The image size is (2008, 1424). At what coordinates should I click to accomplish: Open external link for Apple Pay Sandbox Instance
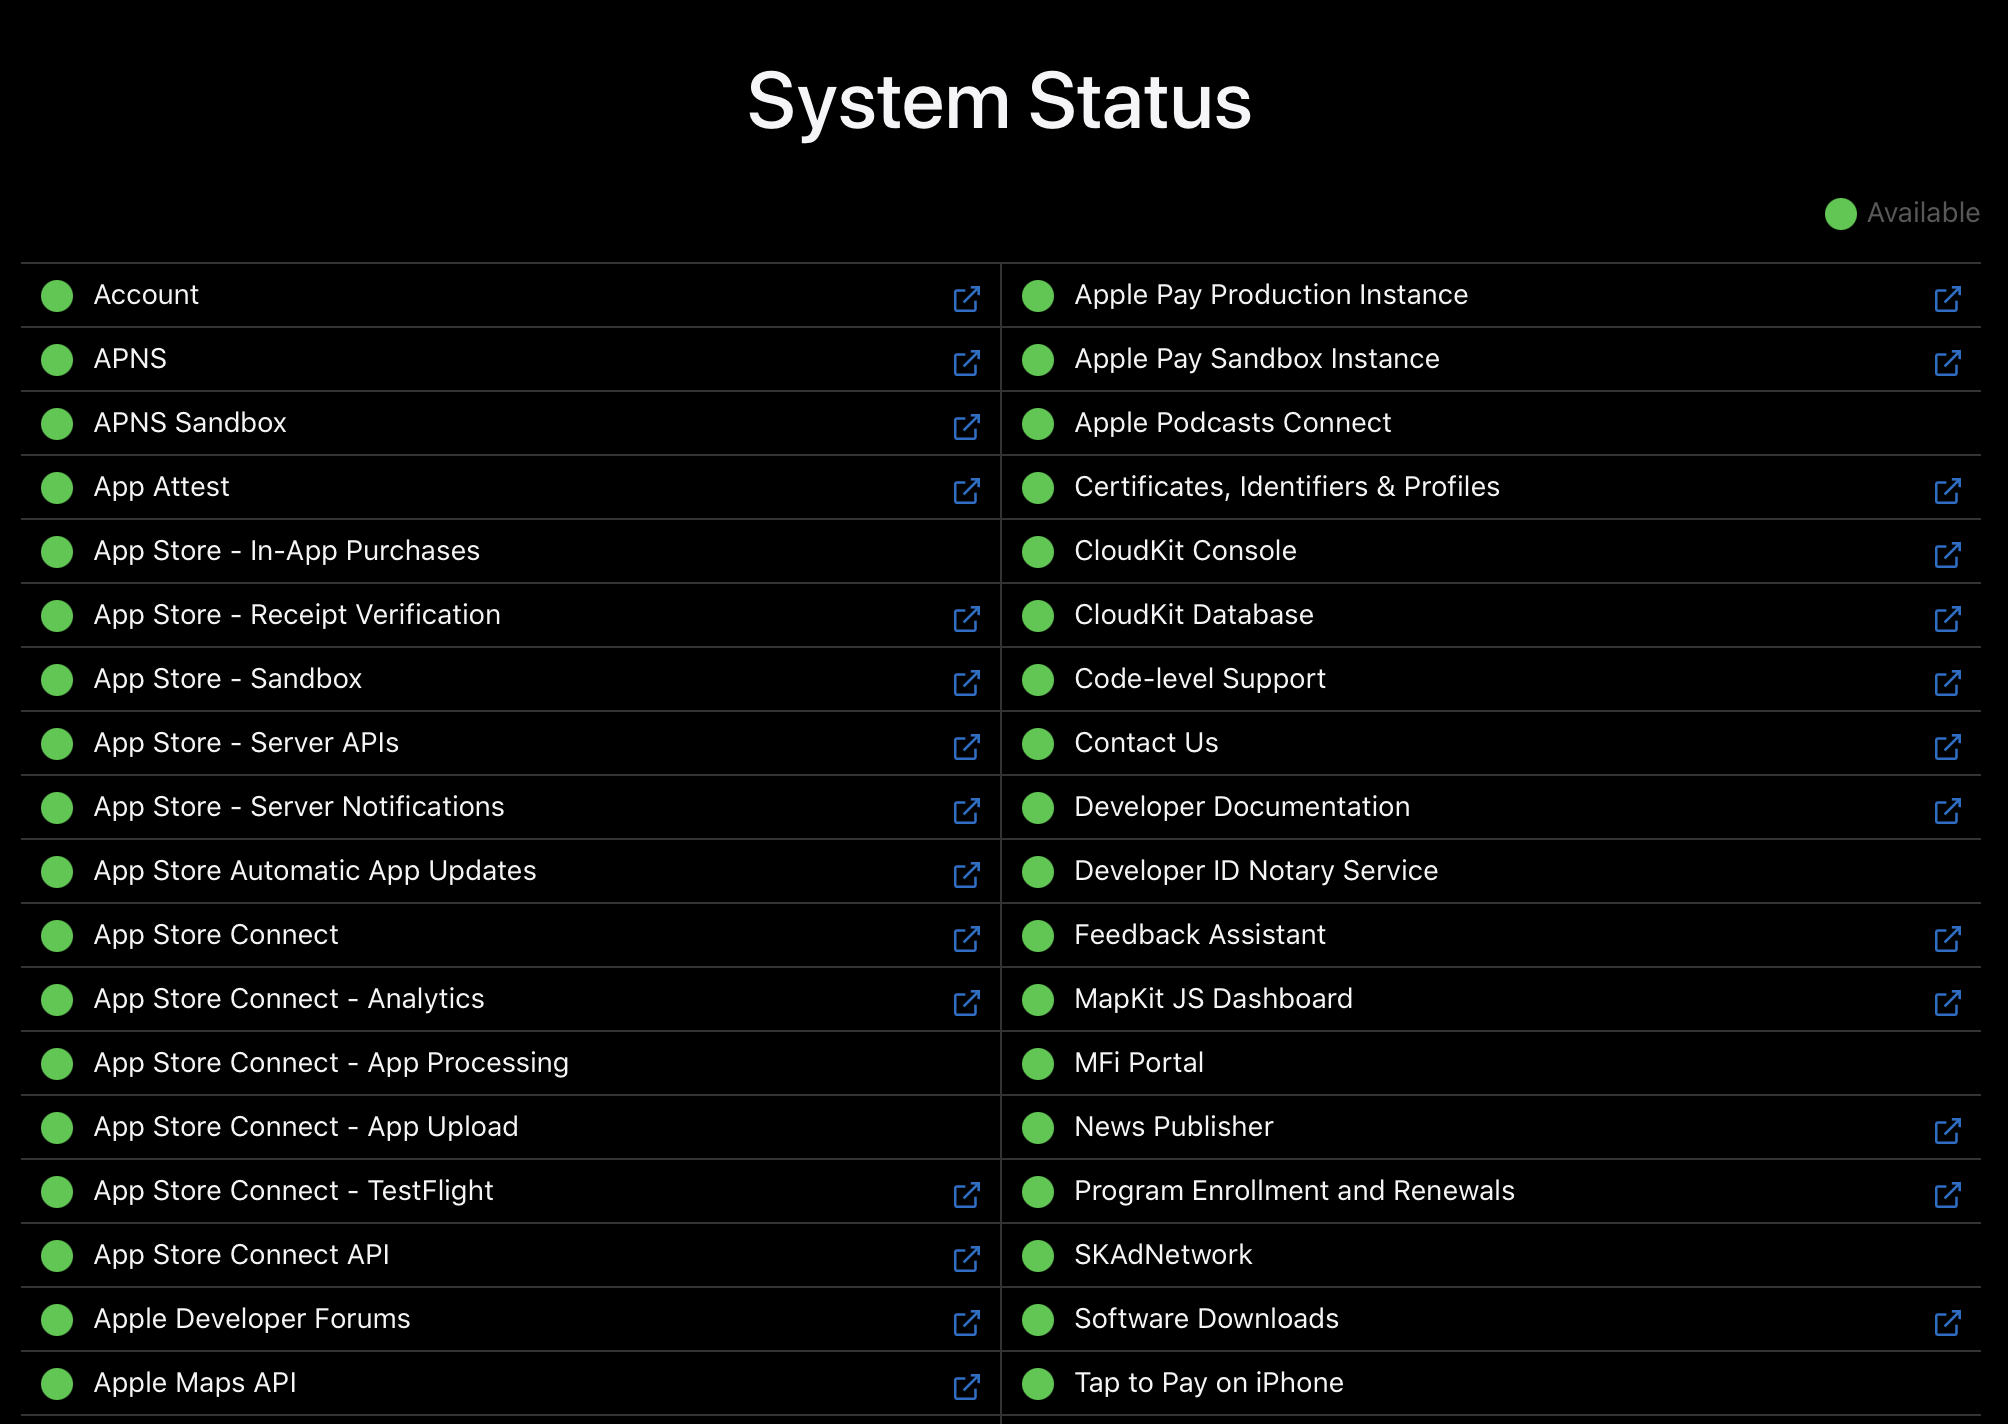coord(1947,362)
